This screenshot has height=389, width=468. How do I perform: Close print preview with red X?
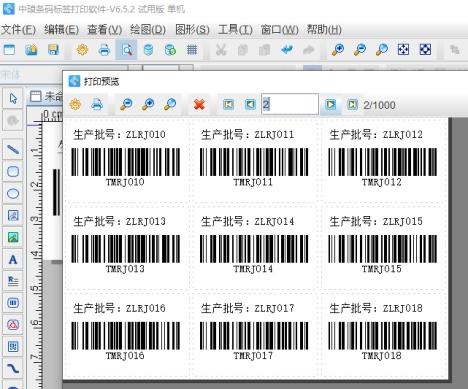click(x=199, y=105)
